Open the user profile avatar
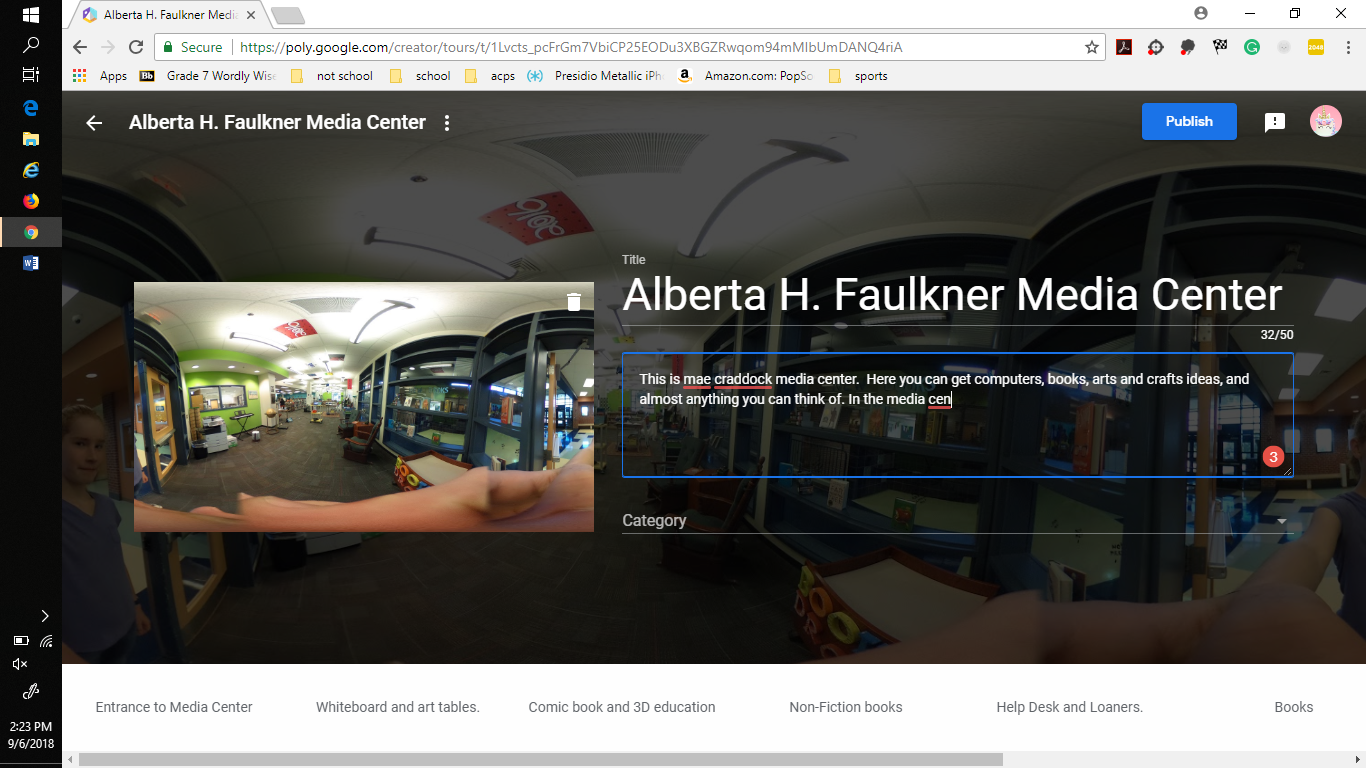 tap(1325, 122)
